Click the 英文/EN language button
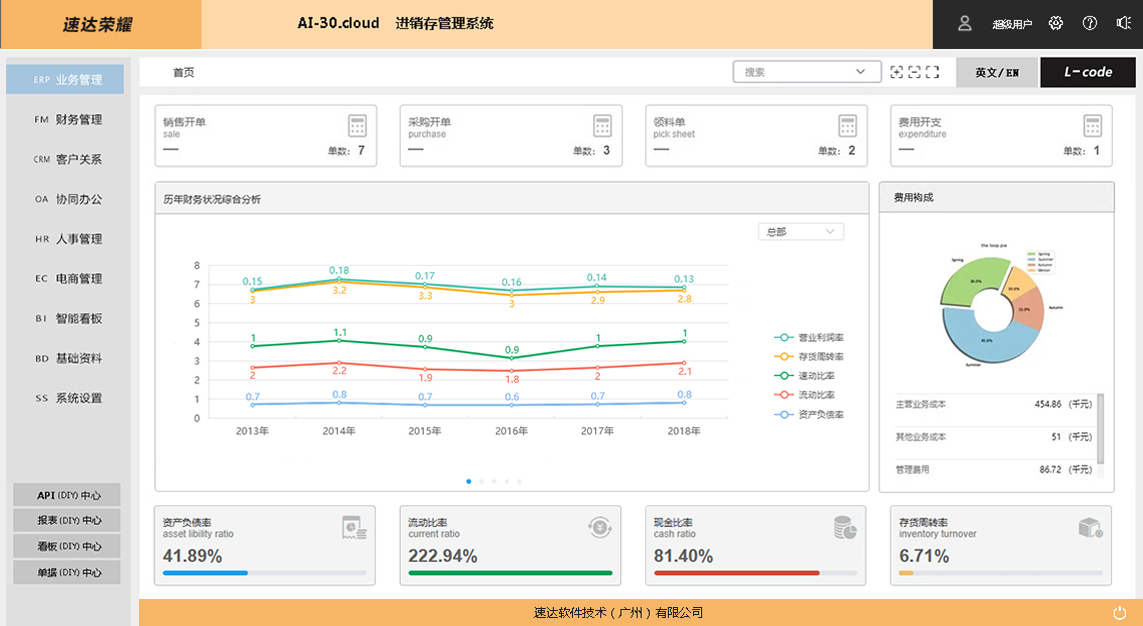1143x626 pixels. click(997, 72)
